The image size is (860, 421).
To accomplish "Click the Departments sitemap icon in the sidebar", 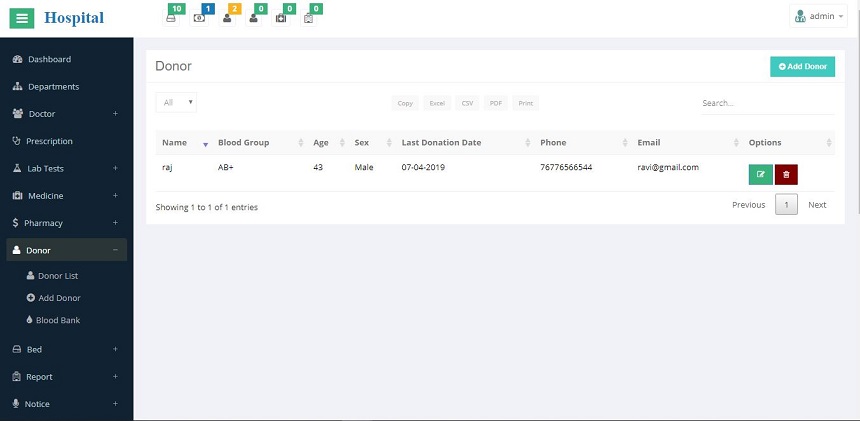I will (x=17, y=87).
